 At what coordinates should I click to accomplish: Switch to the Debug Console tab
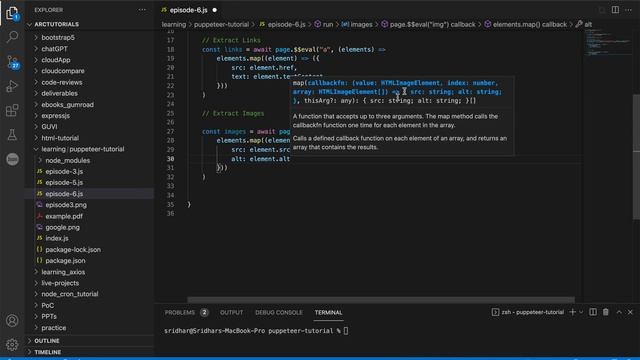click(x=279, y=313)
